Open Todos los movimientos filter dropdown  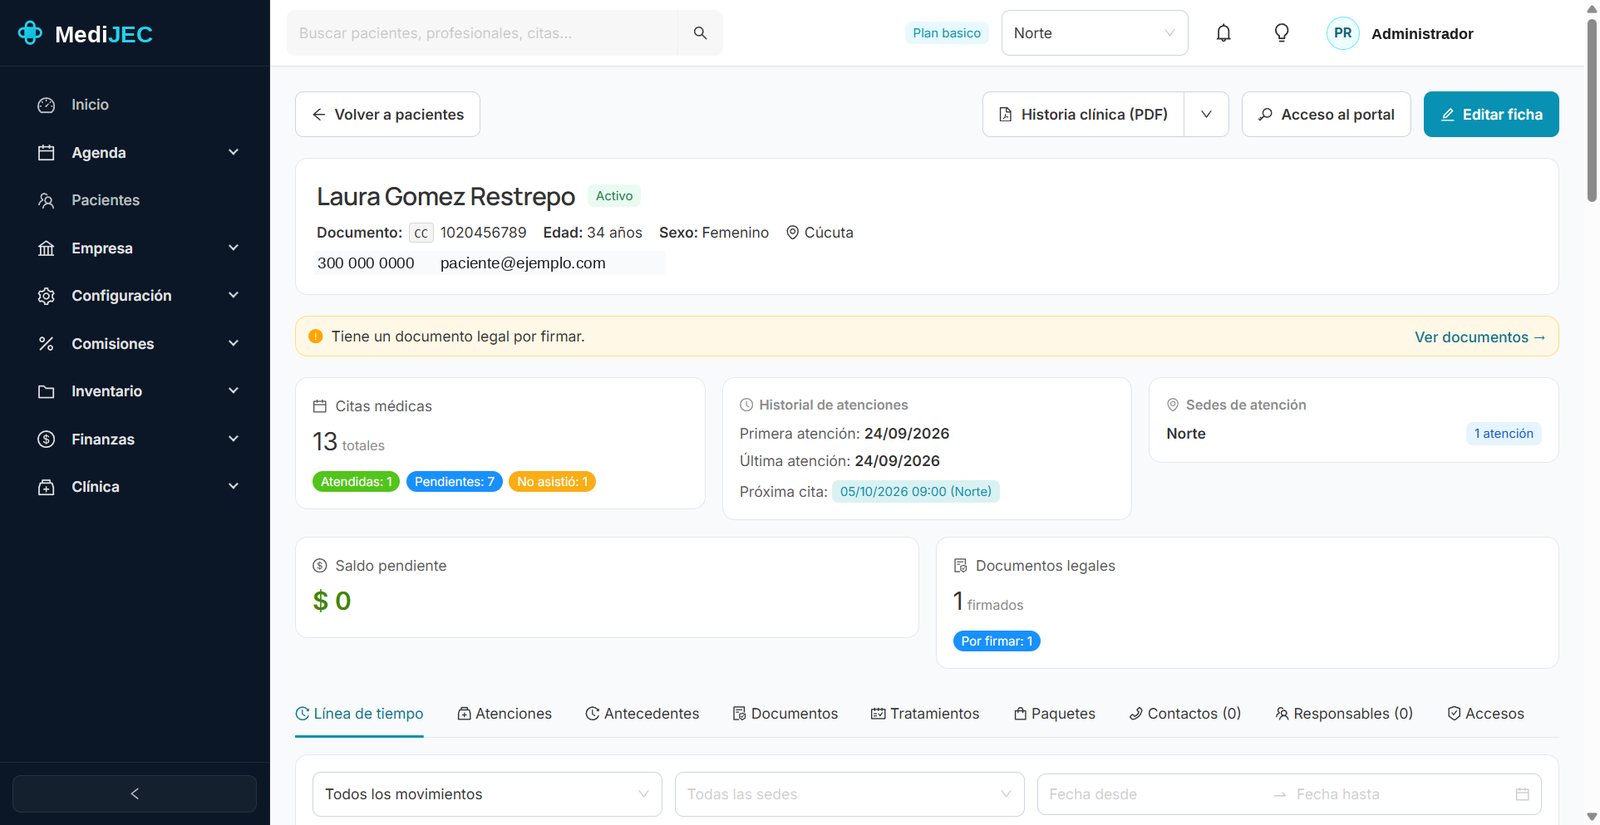point(487,794)
